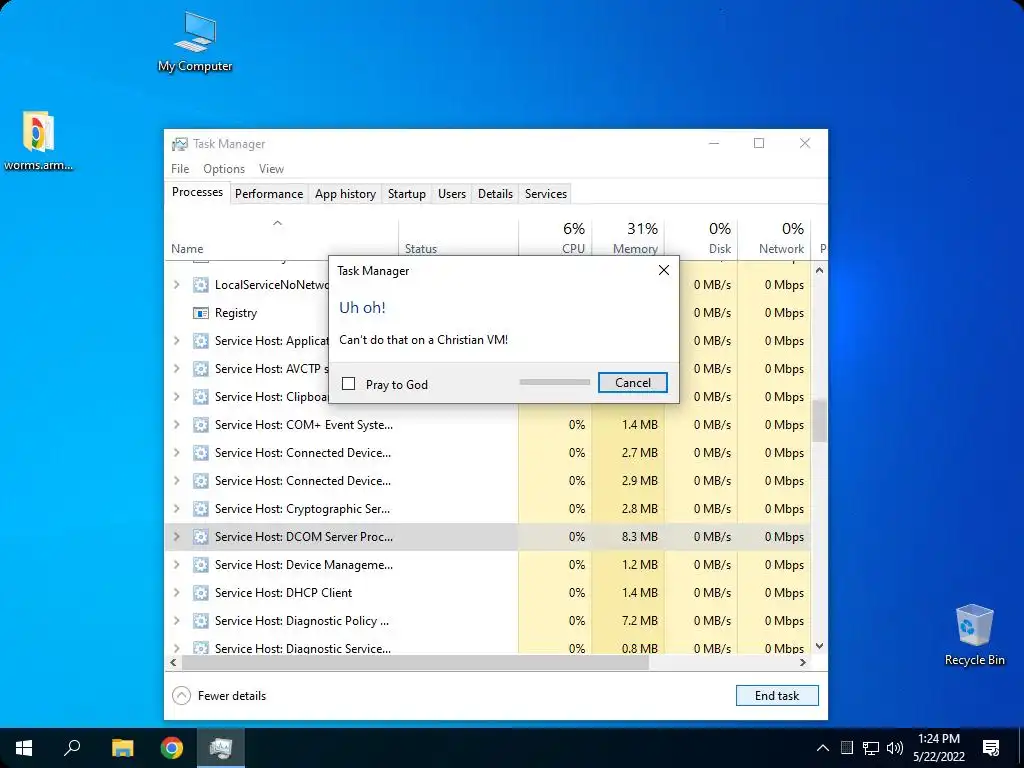Expand Service Host: Device Management row
Image resolution: width=1024 pixels, height=768 pixels.
[176, 565]
